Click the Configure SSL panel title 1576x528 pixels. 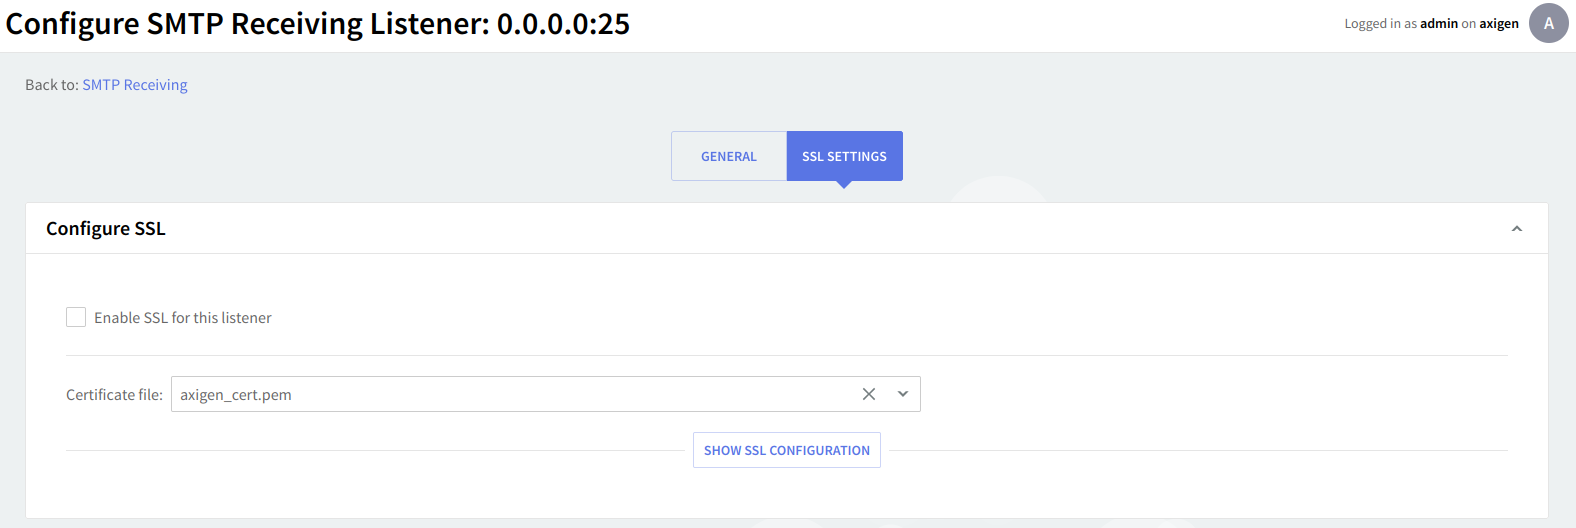coord(106,229)
